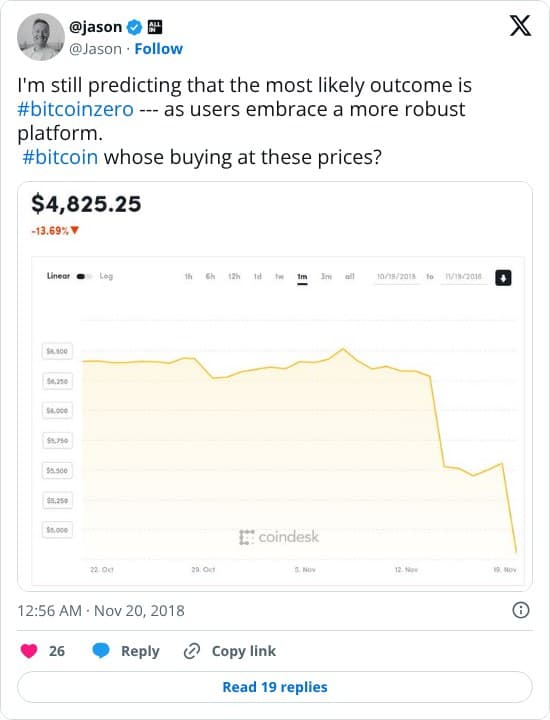The width and height of the screenshot is (550, 720).
Task: Follow the @Jason account
Action: pyautogui.click(x=158, y=49)
